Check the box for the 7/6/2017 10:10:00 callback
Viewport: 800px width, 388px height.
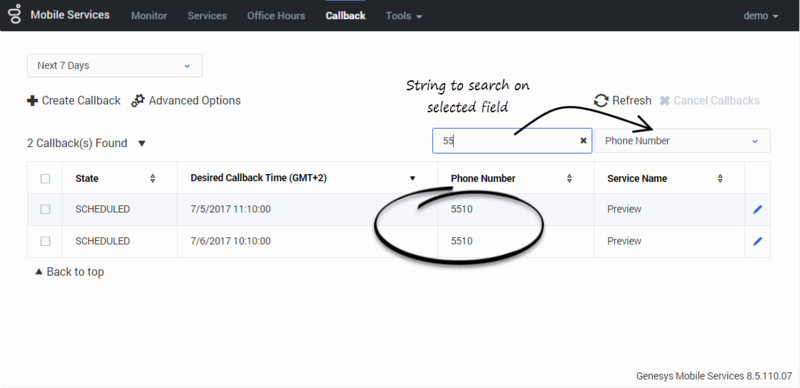(45, 241)
